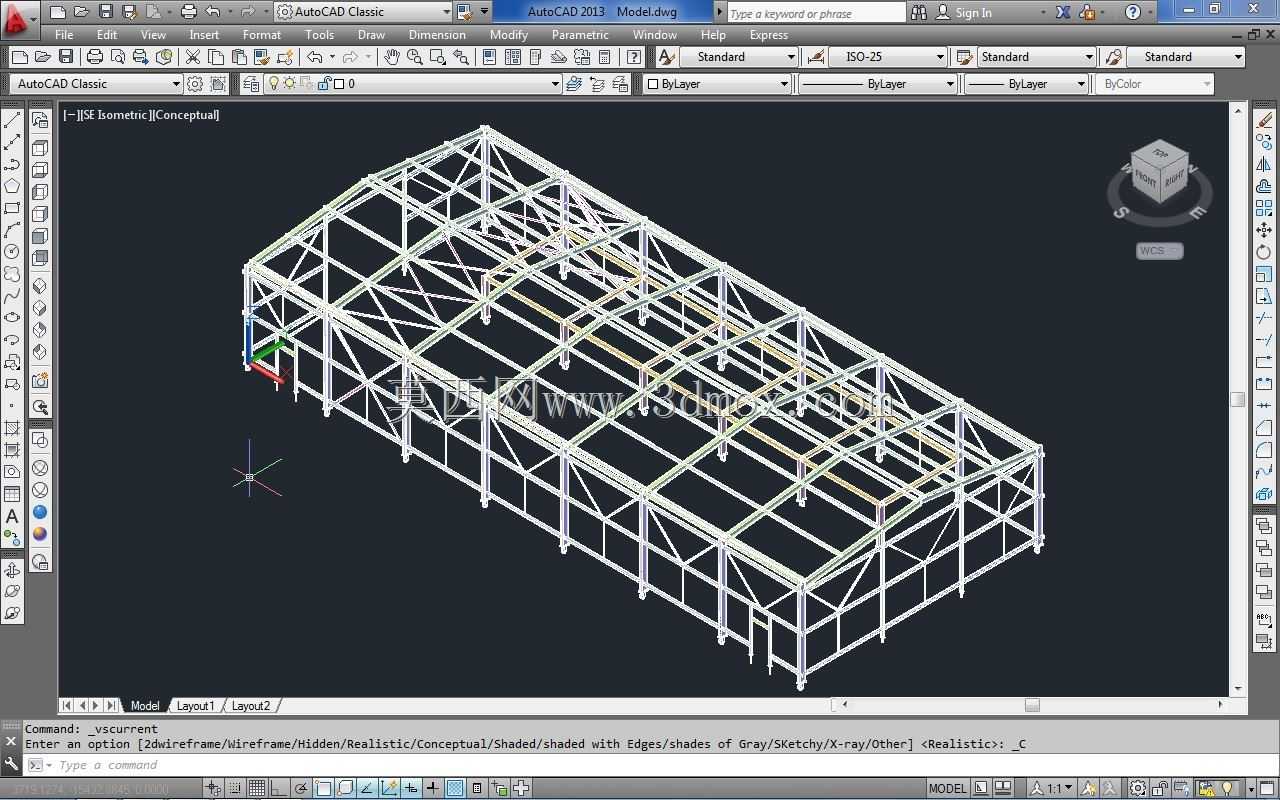Screen dimensions: 1280x800
Task: Open the QuickCalc calculator icon
Action: (x=605, y=57)
